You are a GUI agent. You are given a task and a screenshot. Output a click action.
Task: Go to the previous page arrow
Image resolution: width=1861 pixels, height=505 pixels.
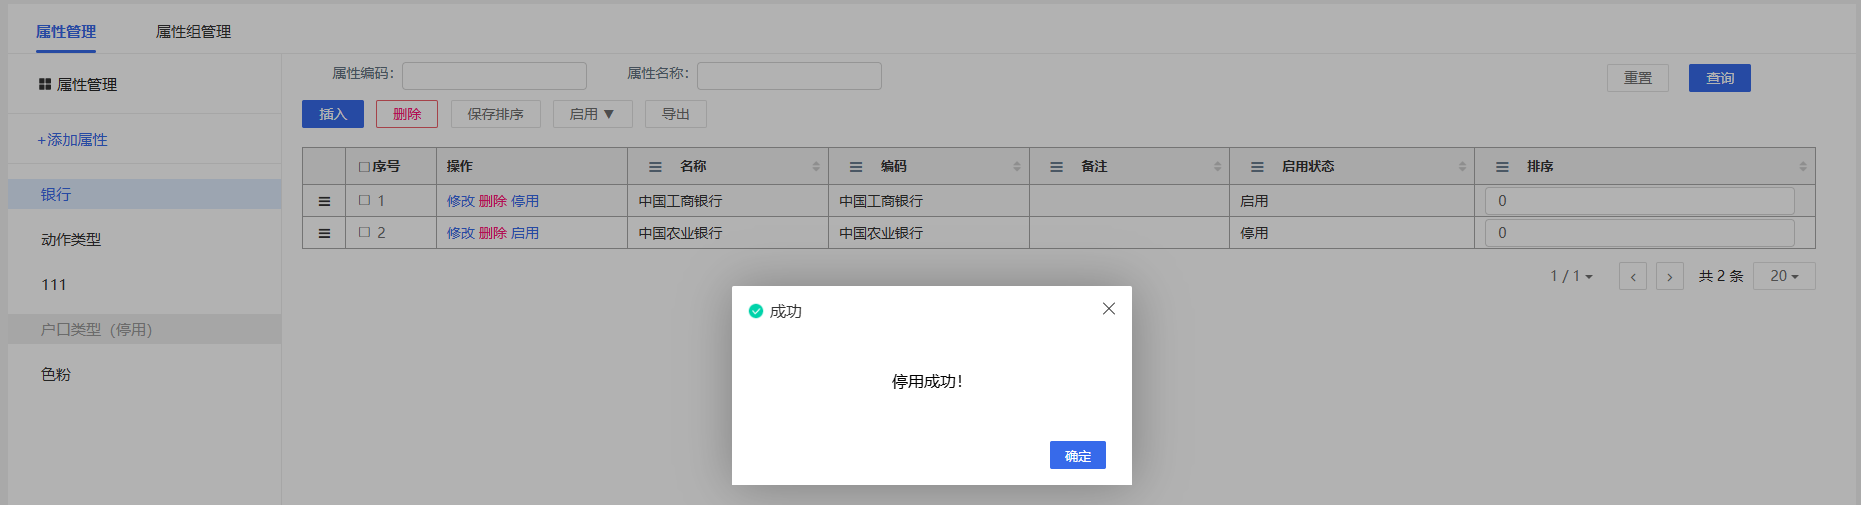(x=1633, y=276)
